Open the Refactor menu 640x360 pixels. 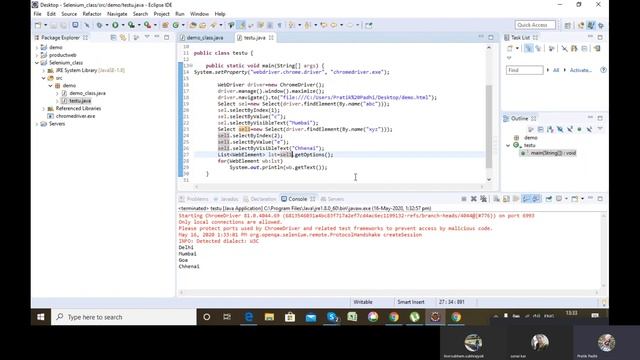(92, 14)
